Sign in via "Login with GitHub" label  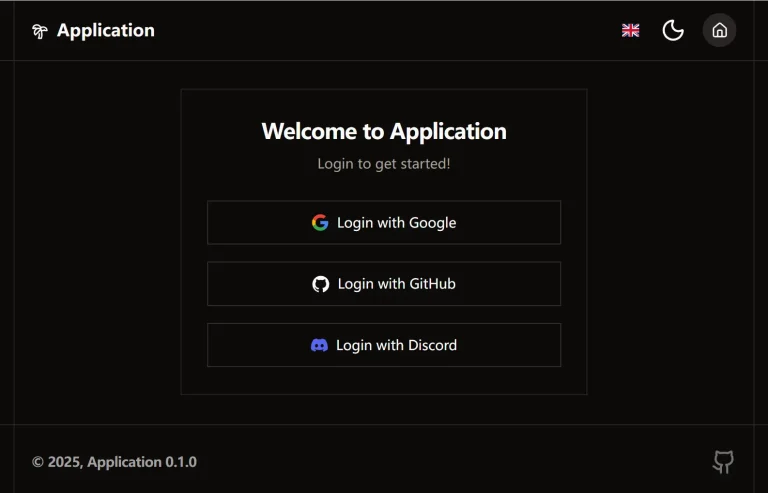(396, 284)
